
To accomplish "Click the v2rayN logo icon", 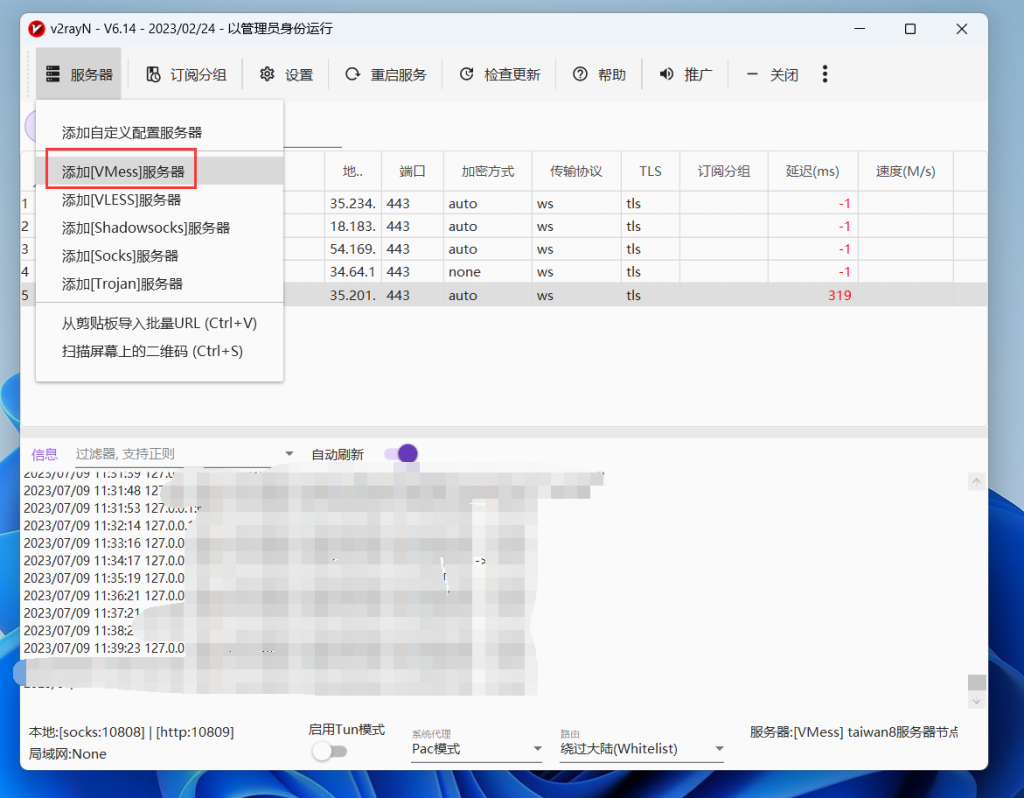I will click(x=37, y=29).
